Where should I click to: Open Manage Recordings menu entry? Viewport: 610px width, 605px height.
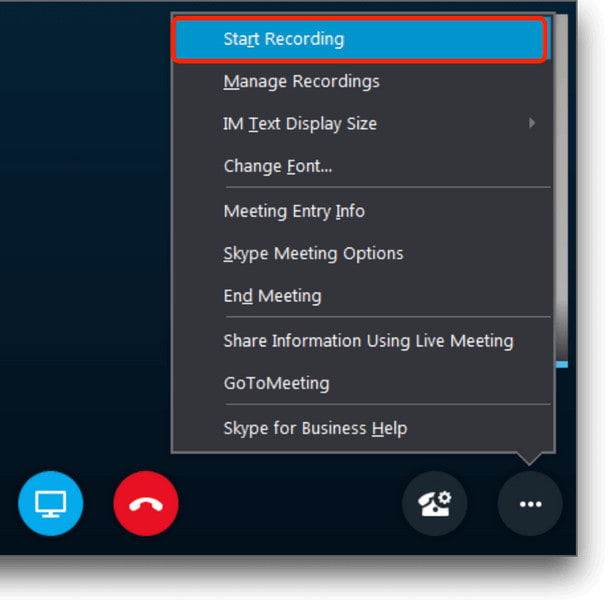coord(362,81)
